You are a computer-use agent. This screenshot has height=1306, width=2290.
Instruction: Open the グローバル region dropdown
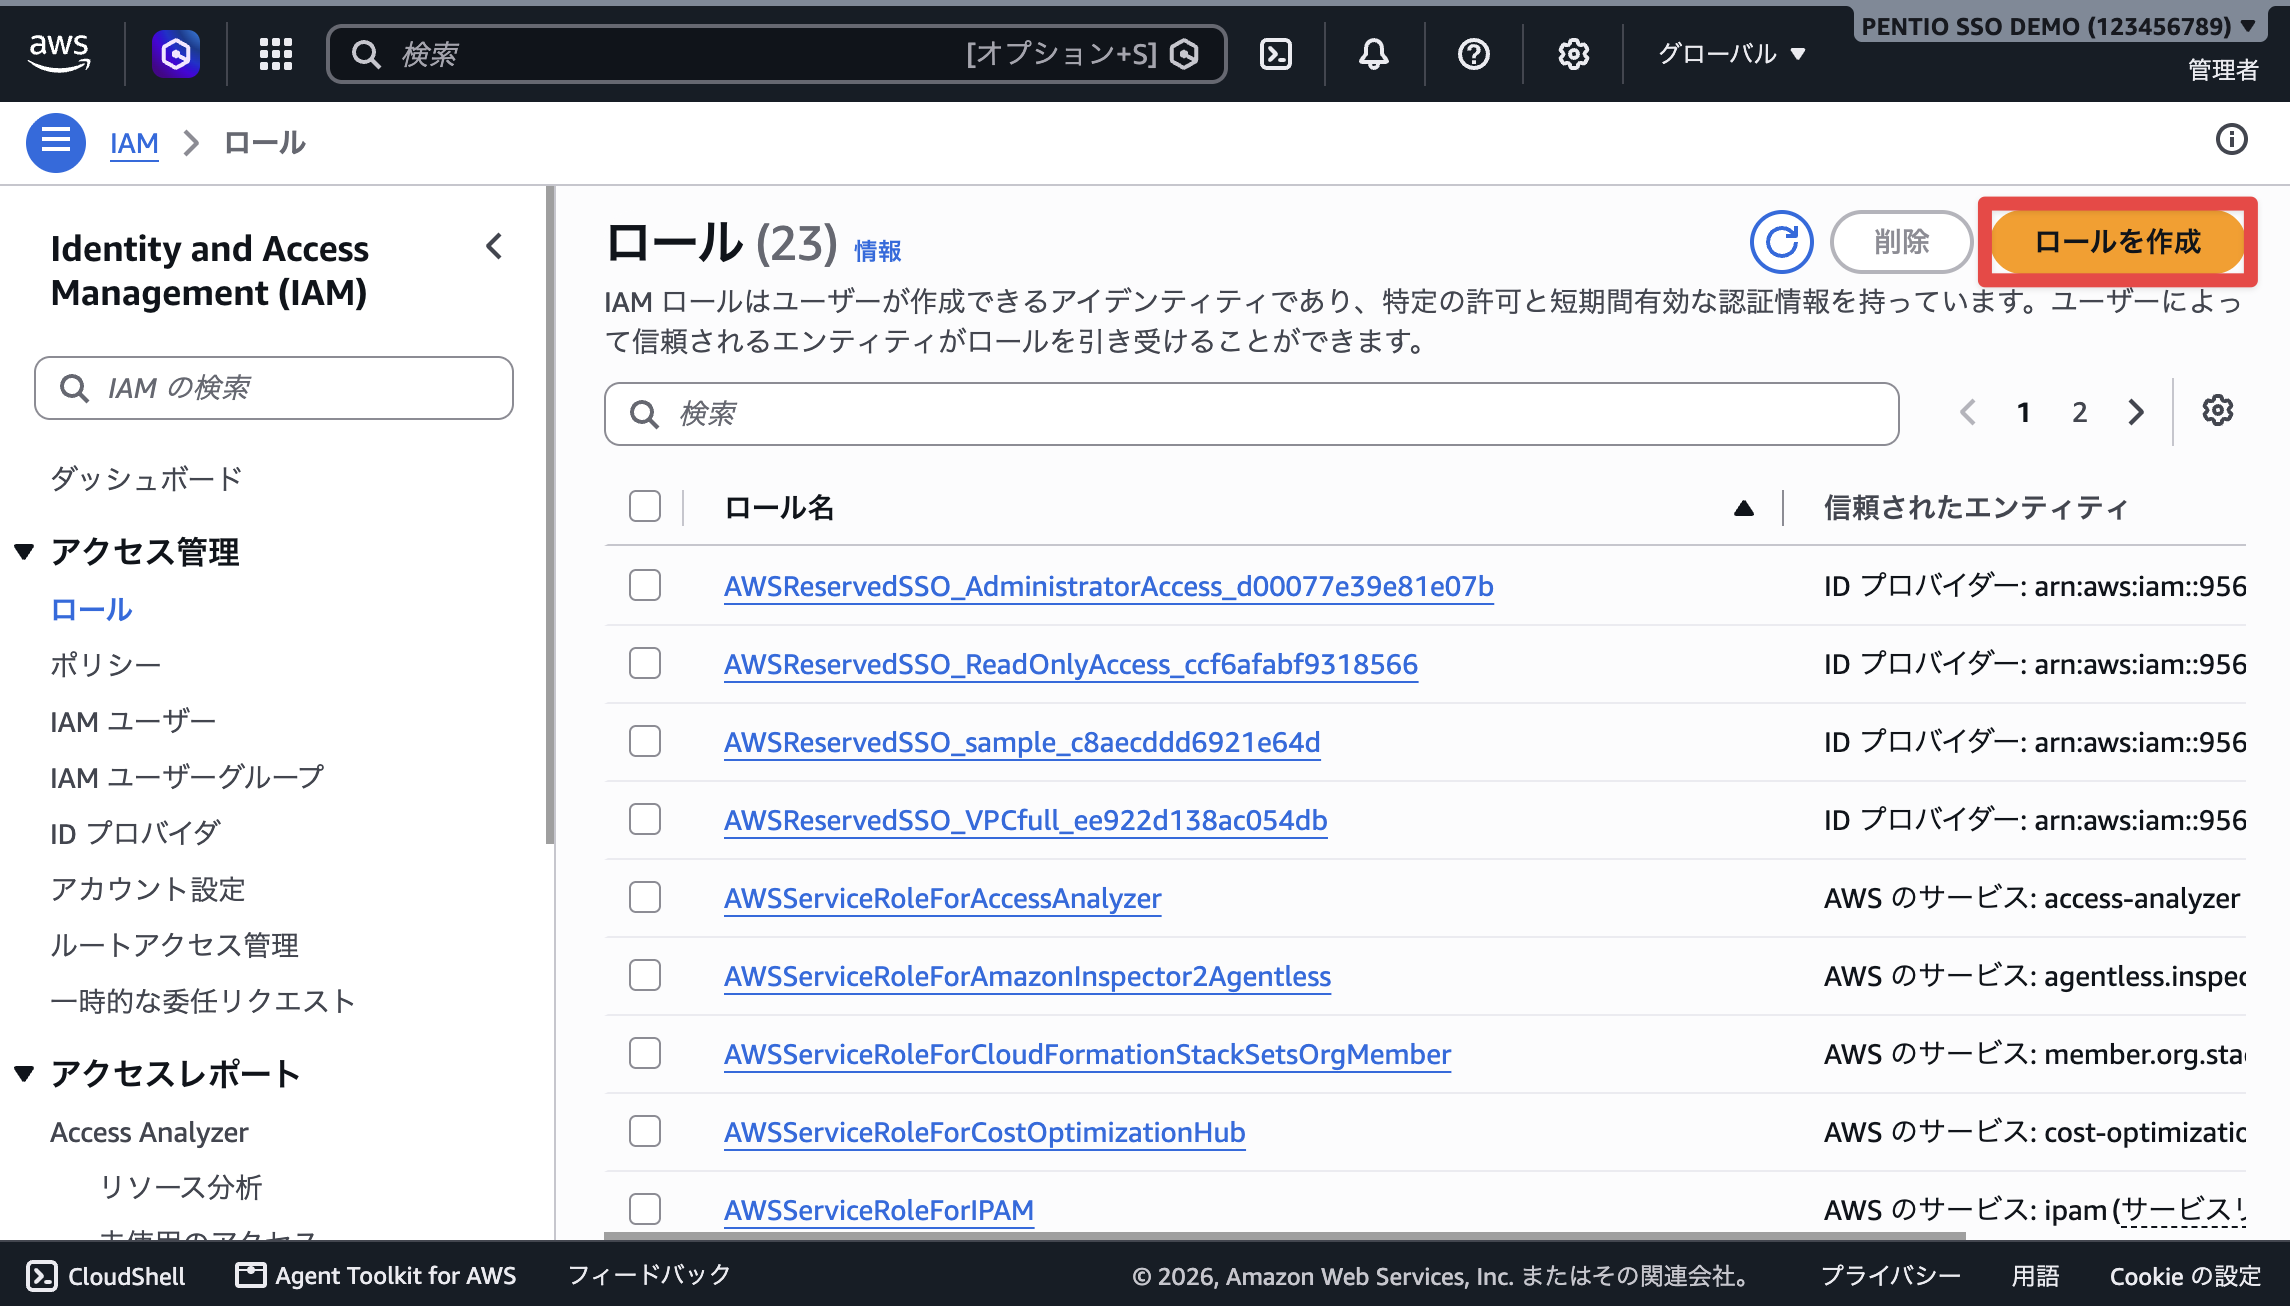coord(1731,54)
